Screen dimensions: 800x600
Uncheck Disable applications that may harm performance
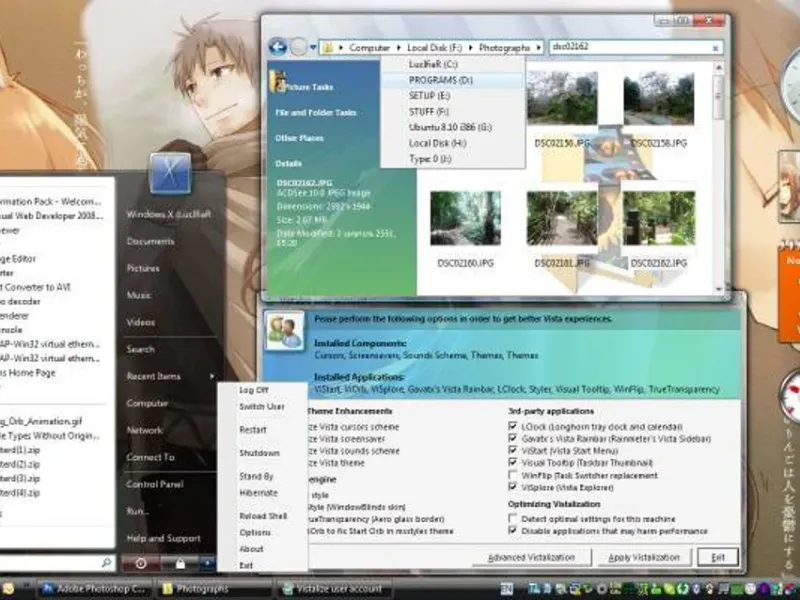pos(513,531)
